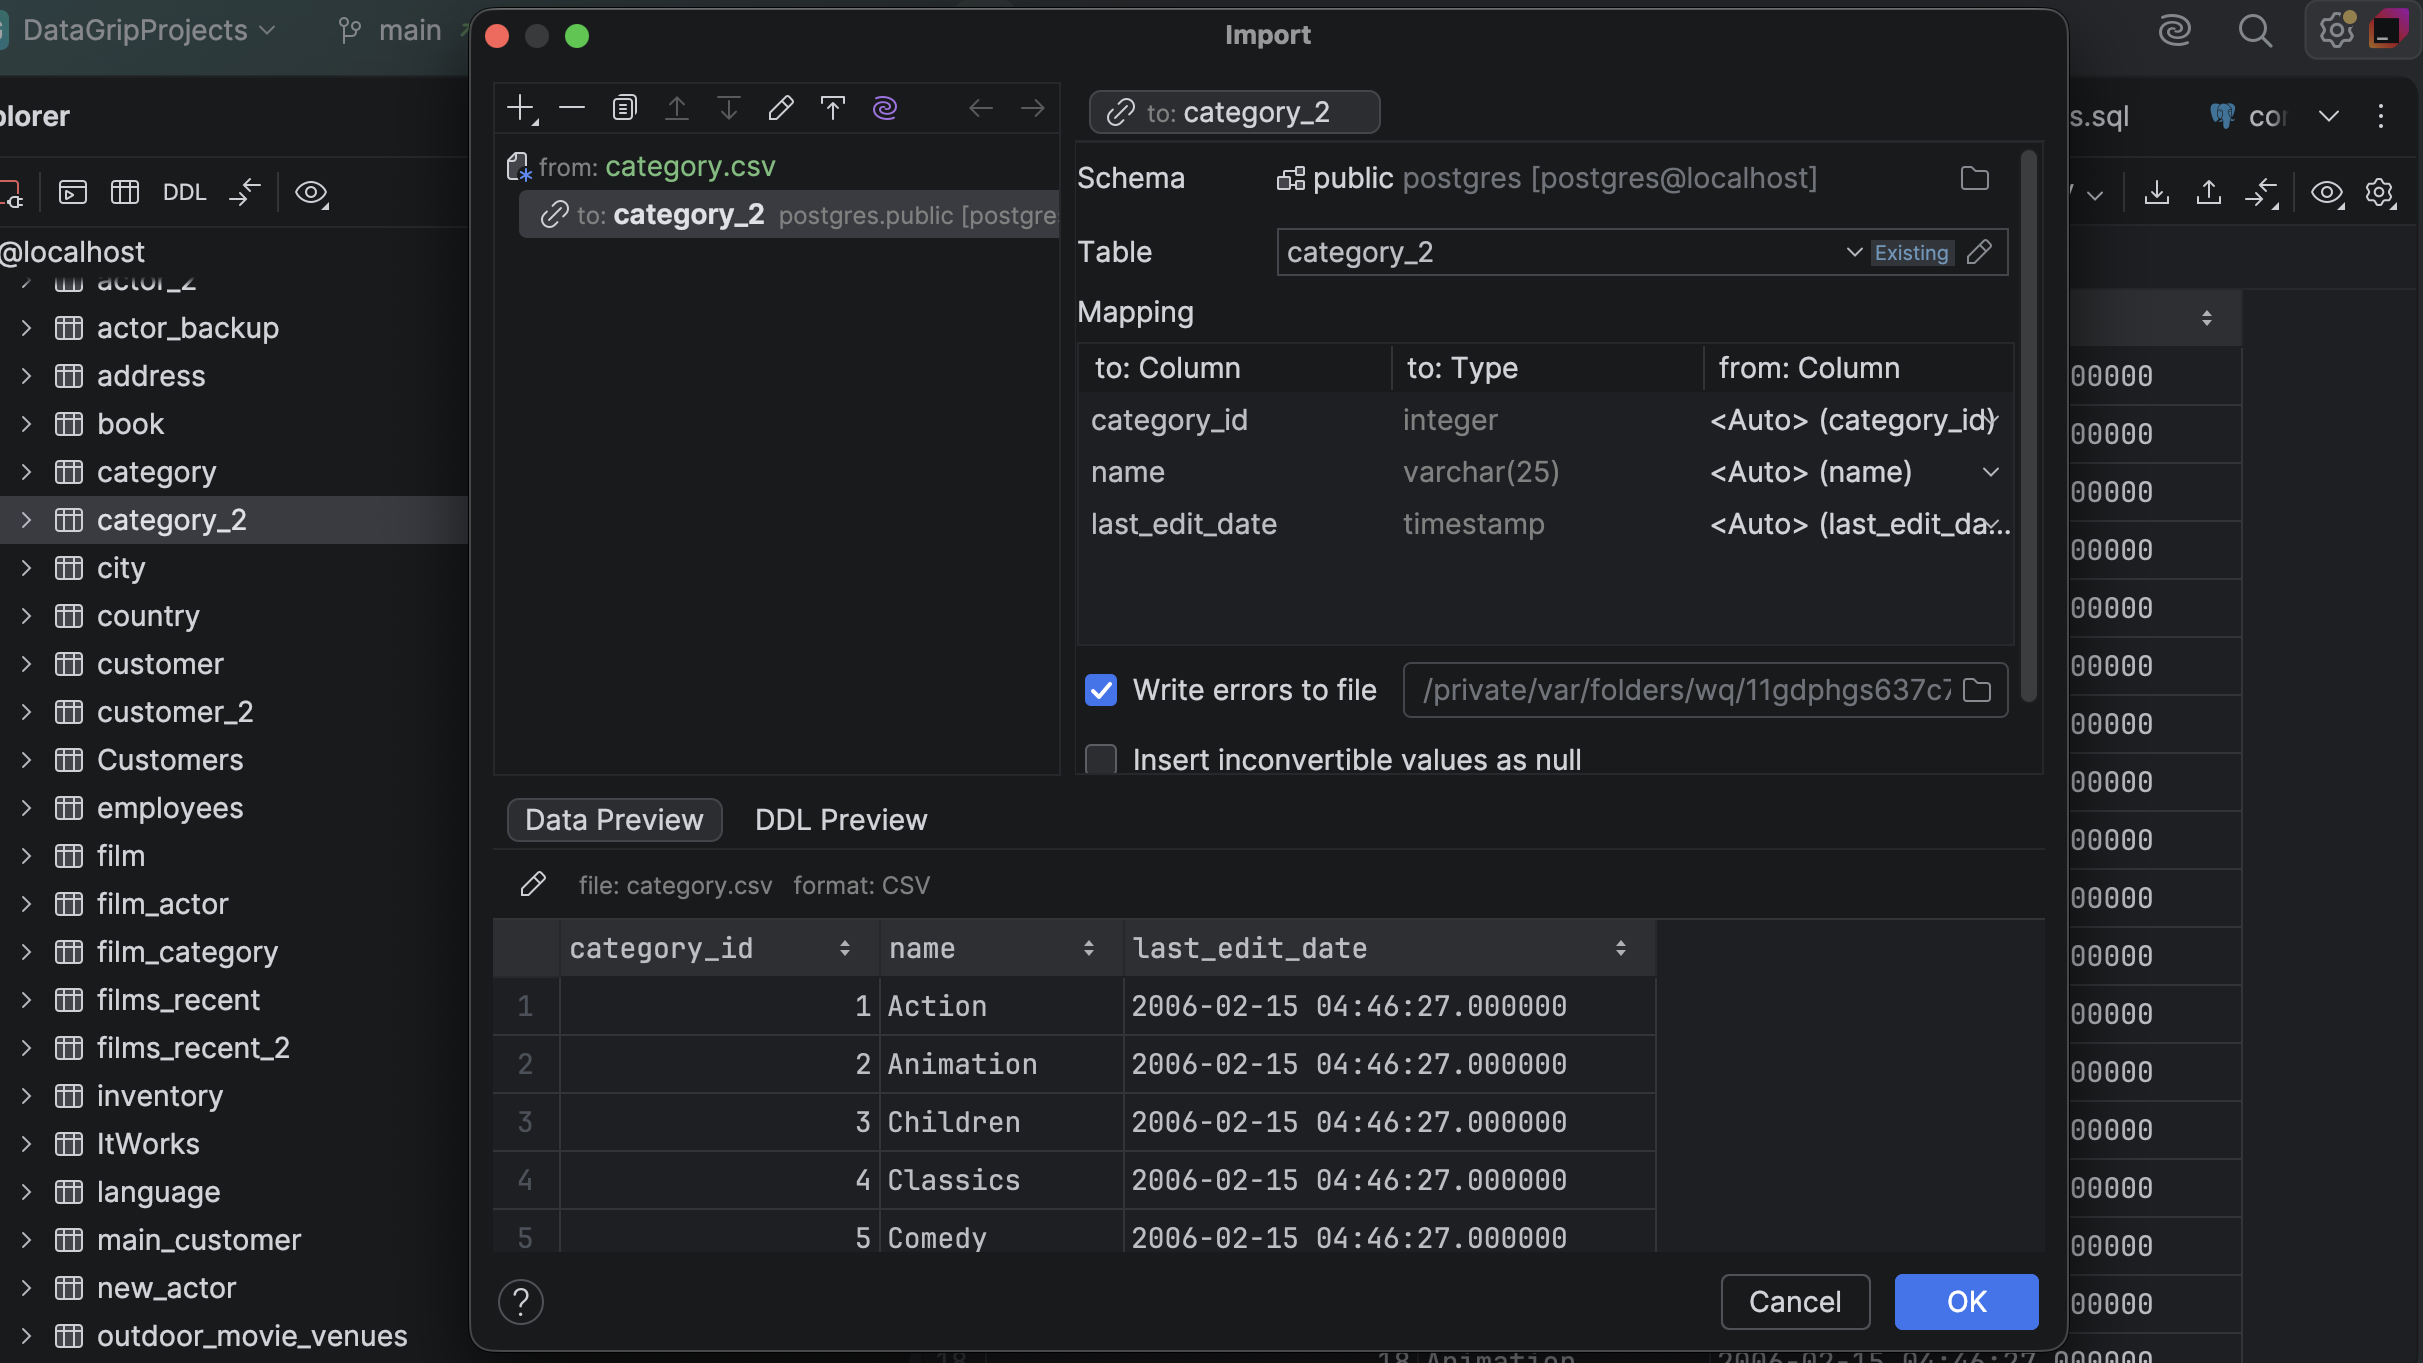Open schema folder browser icon
The height and width of the screenshot is (1363, 2423).
pos(1975,179)
